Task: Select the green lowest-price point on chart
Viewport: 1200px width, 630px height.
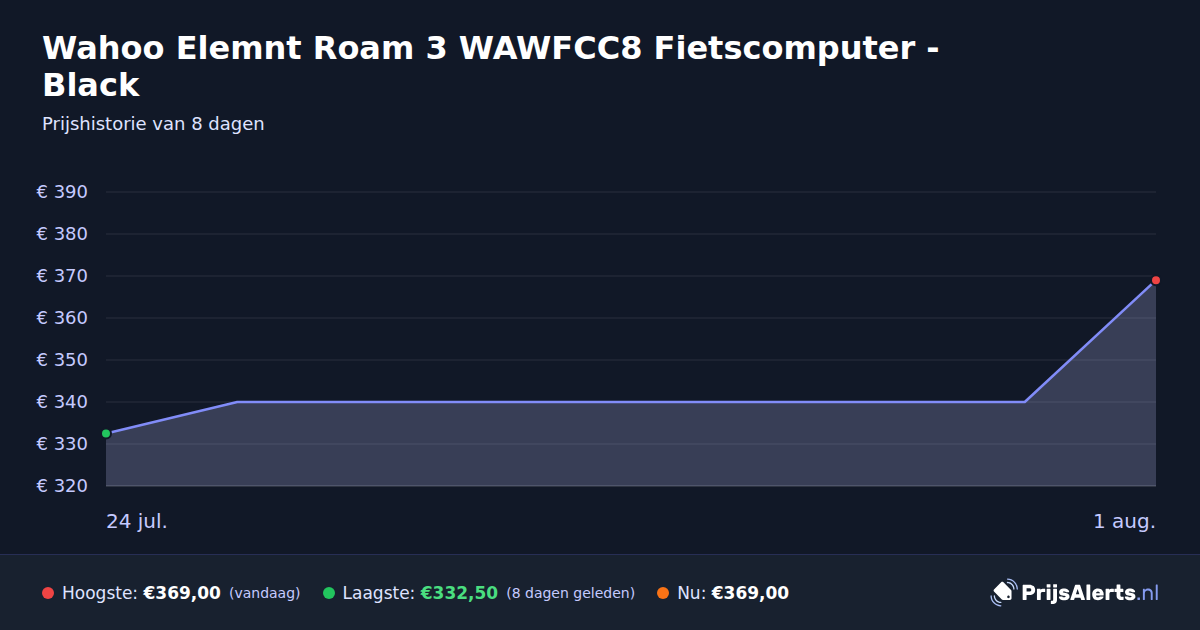Action: point(106,433)
